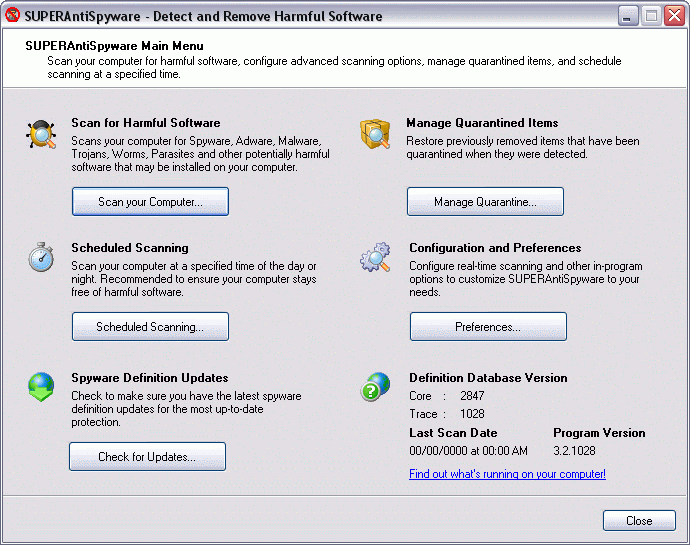Click the 'Manage Quarantined Items' heading
This screenshot has width=690, height=545.
482,123
